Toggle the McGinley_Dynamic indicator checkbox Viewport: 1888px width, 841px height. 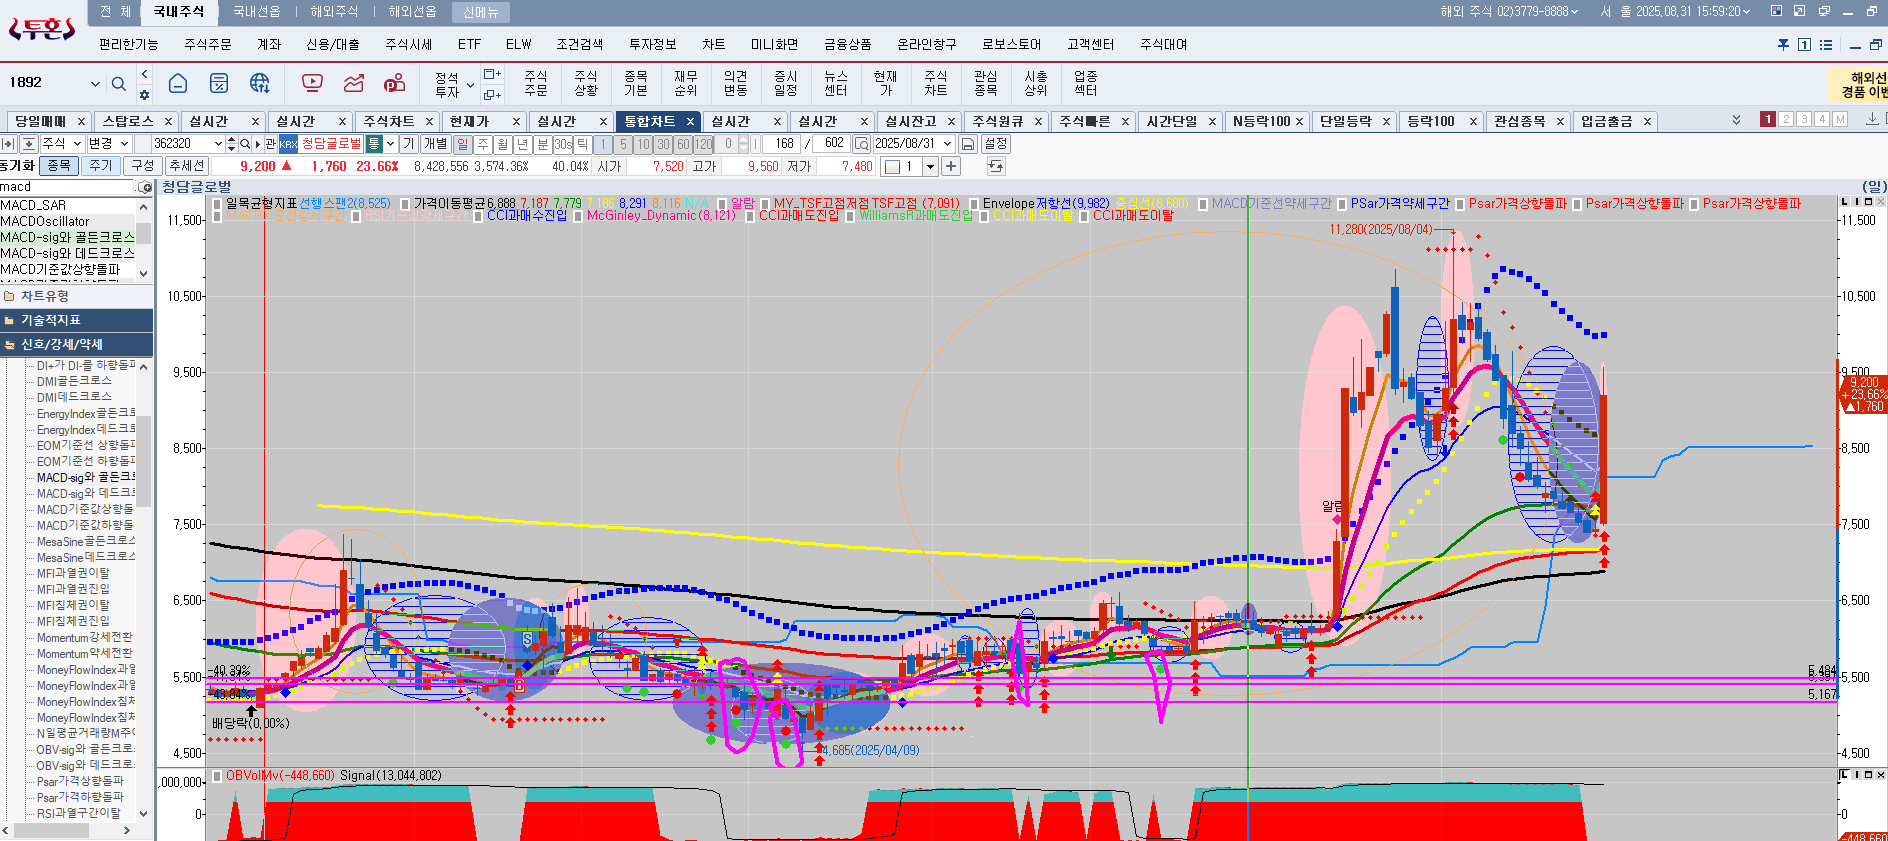[578, 216]
